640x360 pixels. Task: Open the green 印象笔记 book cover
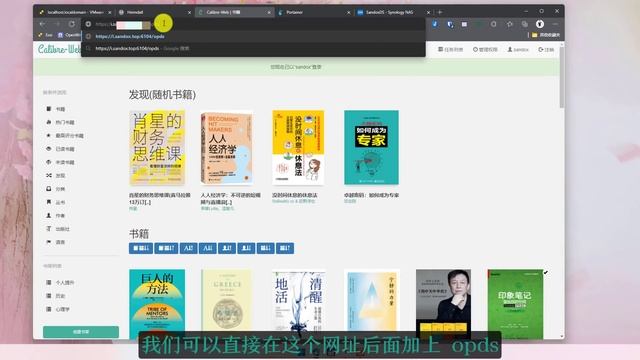(x=516, y=304)
